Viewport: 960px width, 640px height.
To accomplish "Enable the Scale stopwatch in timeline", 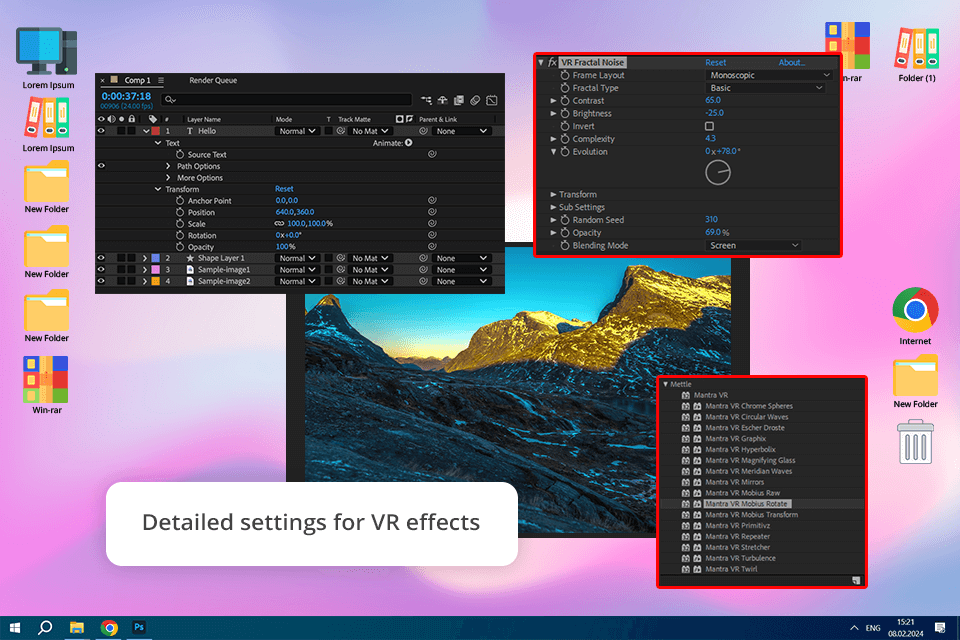I will click(180, 224).
